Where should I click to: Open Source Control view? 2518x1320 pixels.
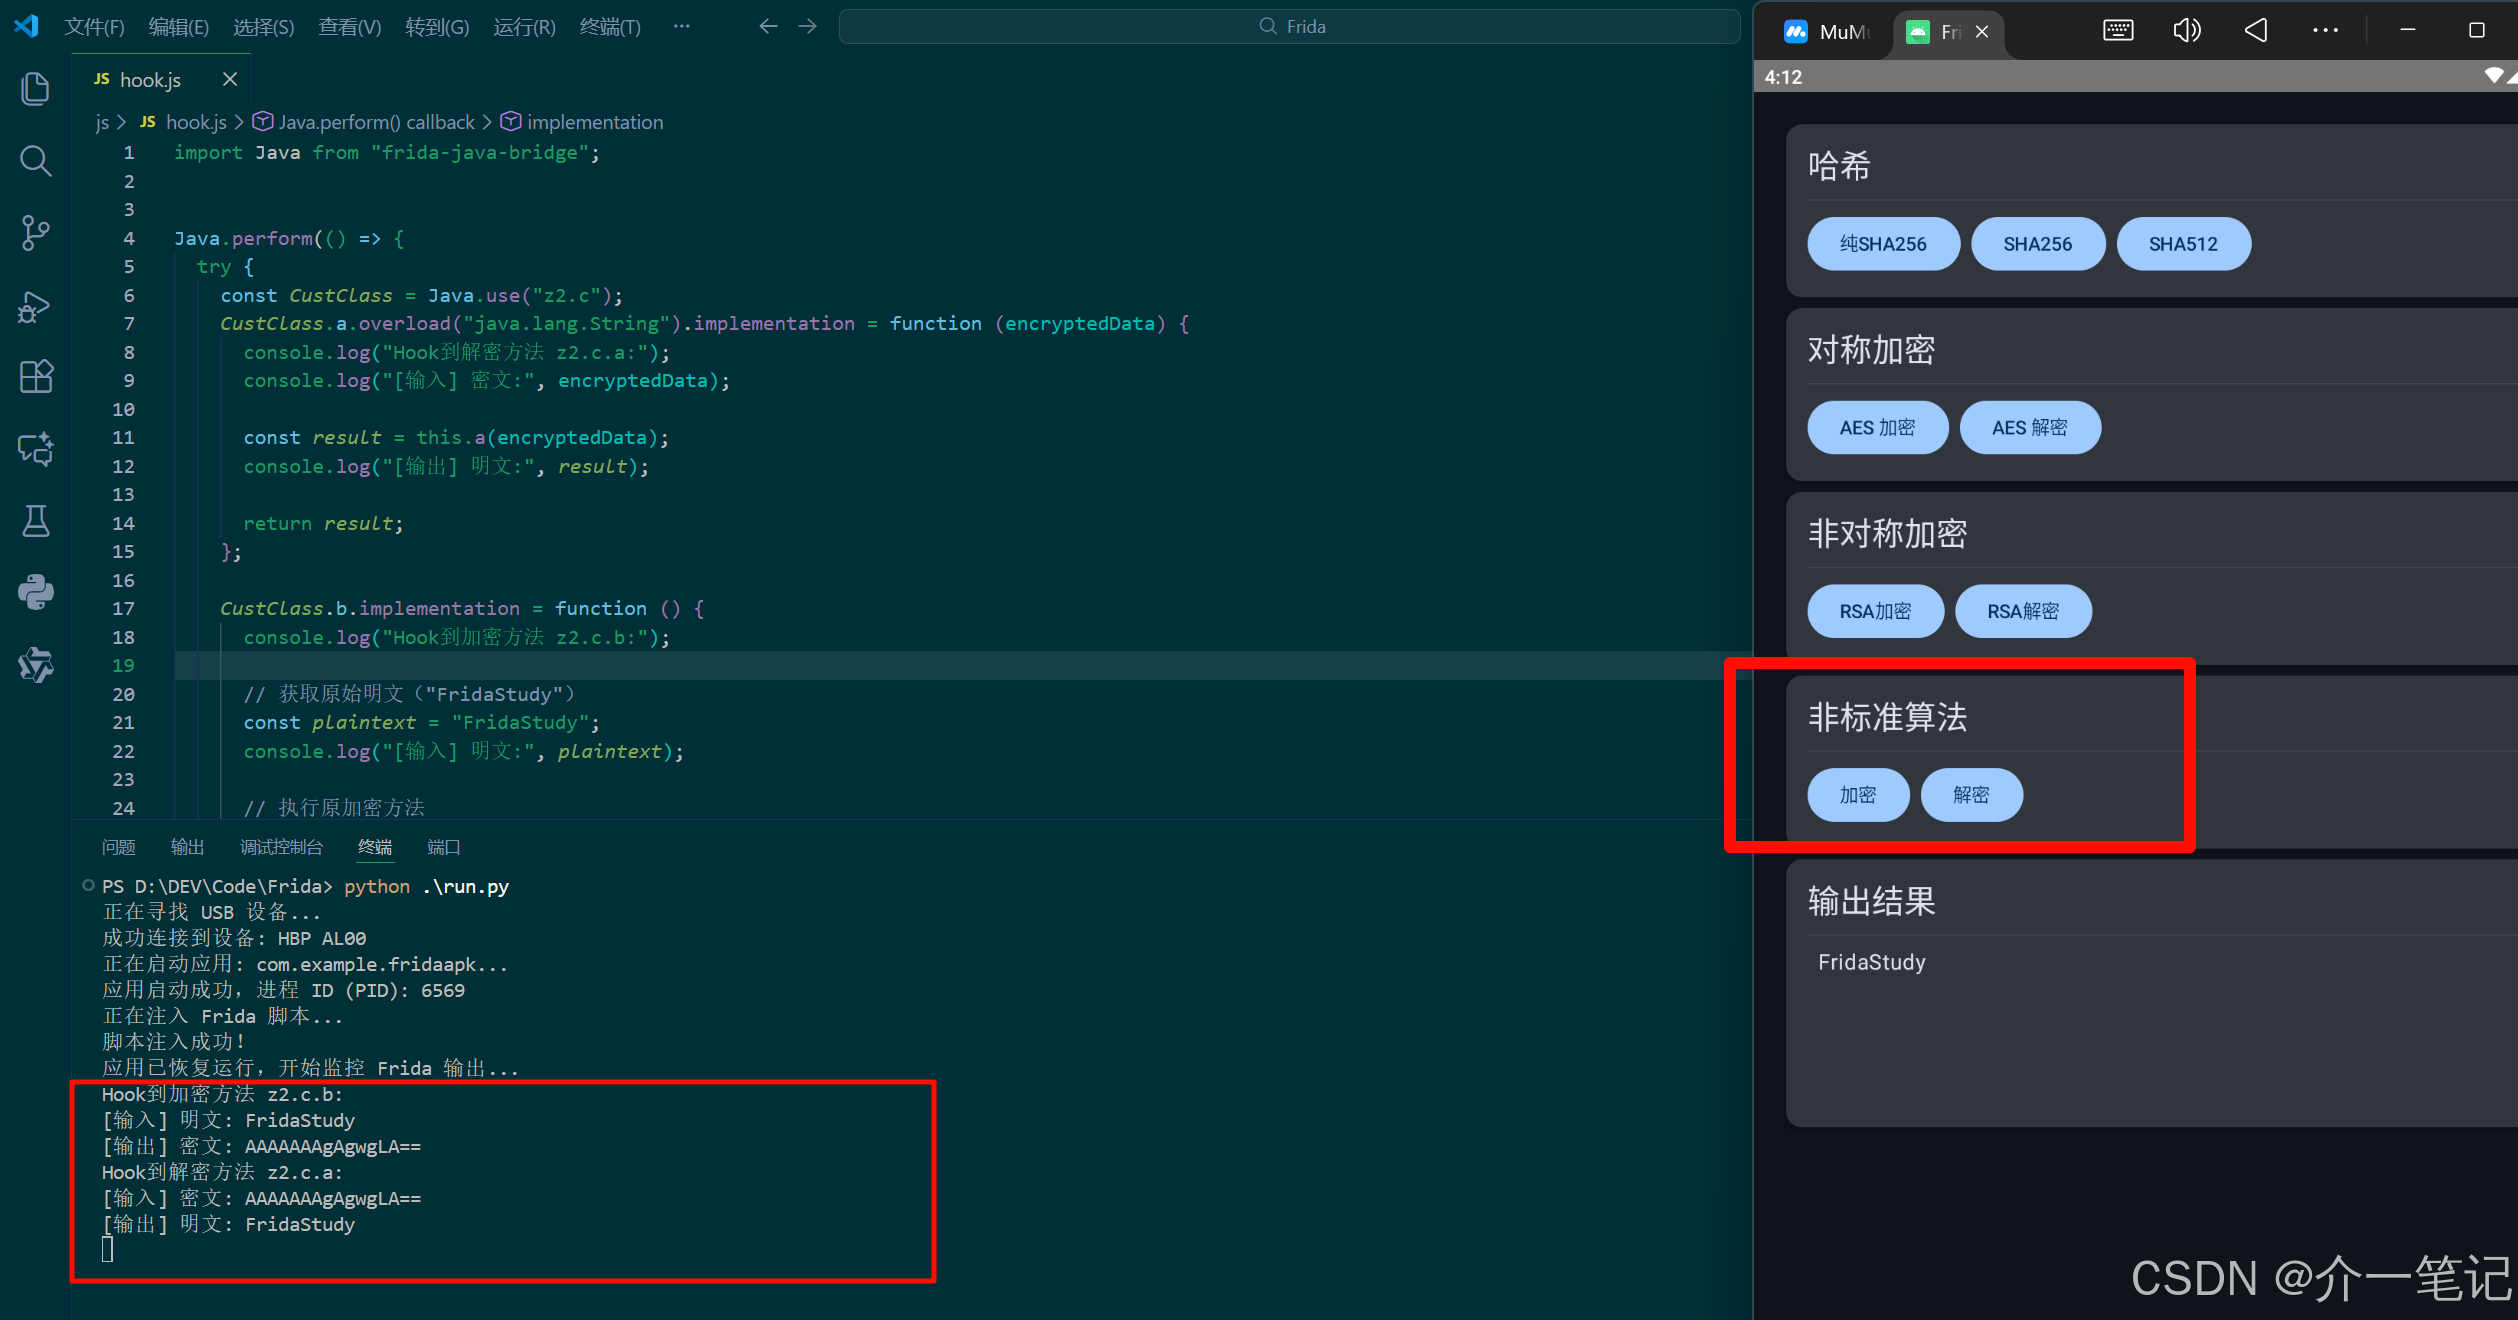coord(36,233)
